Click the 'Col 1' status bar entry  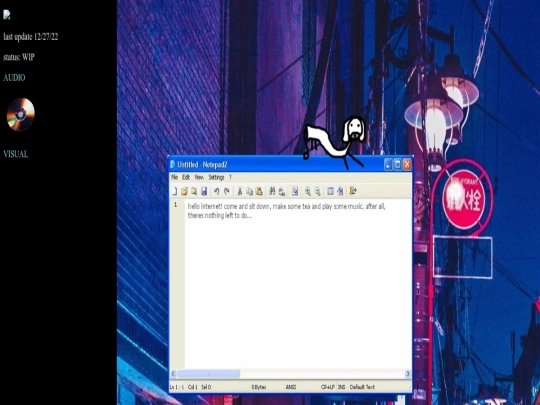(x=193, y=387)
